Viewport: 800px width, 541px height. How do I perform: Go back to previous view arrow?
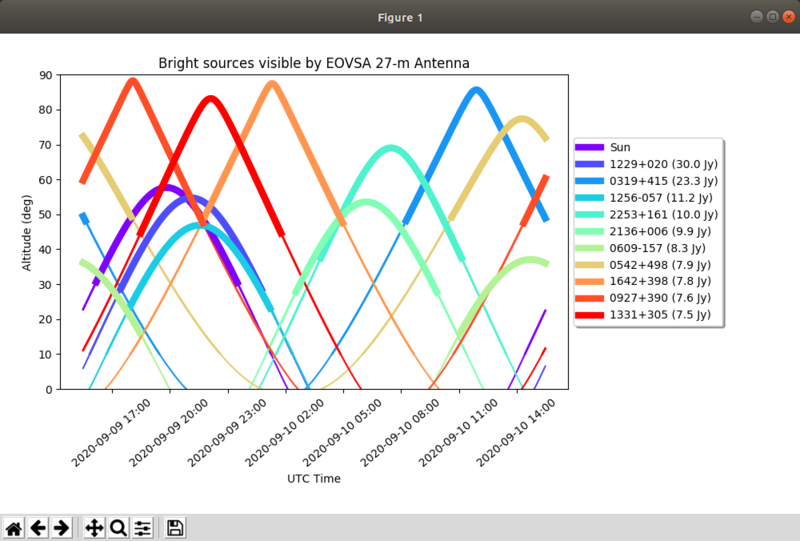tap(38, 528)
